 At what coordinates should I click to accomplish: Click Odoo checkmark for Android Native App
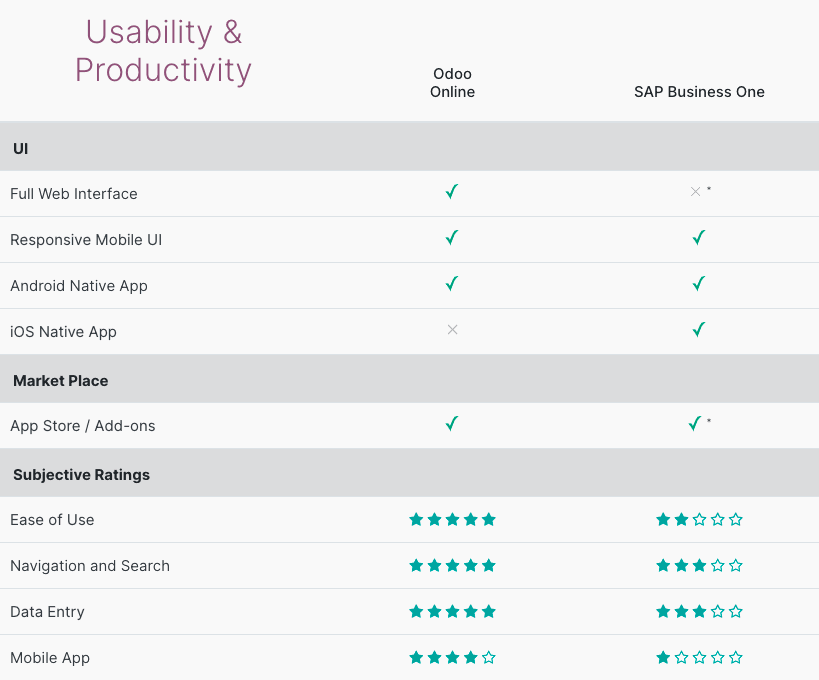click(452, 284)
